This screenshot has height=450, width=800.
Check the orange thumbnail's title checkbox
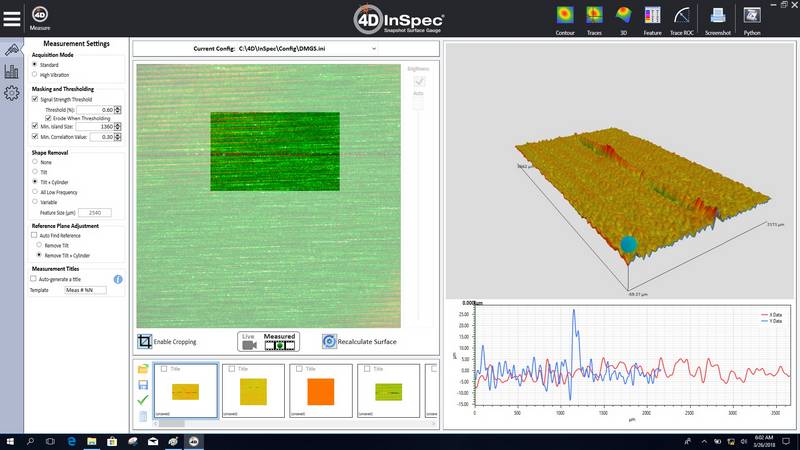(x=299, y=369)
